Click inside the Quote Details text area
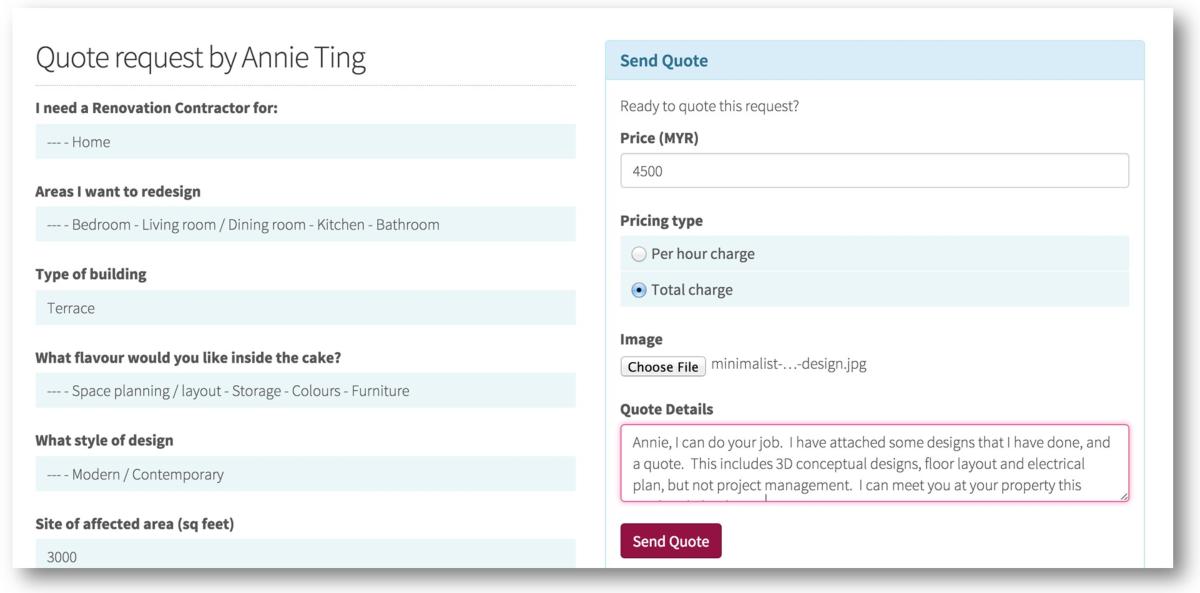 (874, 462)
